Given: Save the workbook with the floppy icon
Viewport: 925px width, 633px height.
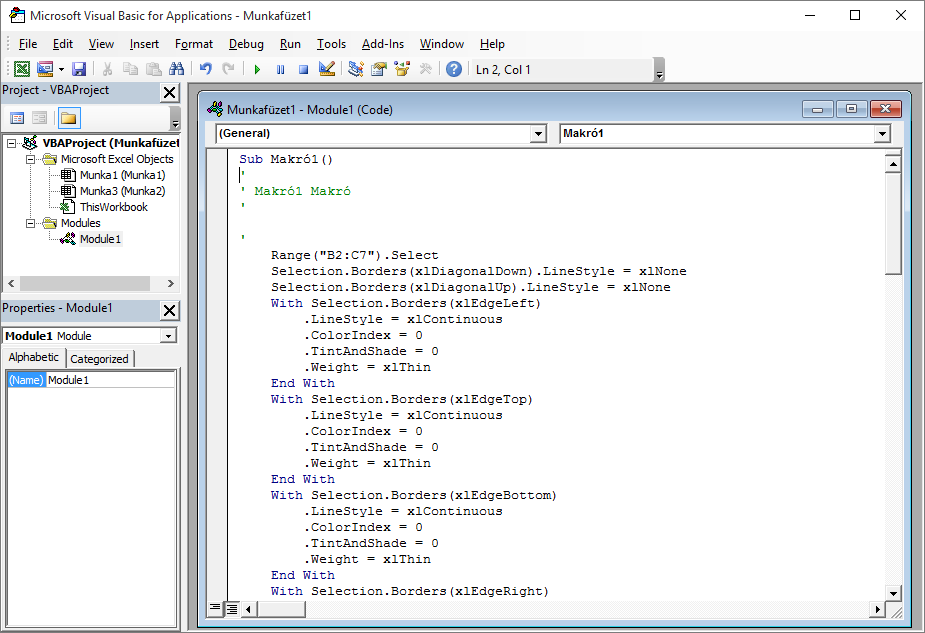Looking at the screenshot, I should (79, 69).
